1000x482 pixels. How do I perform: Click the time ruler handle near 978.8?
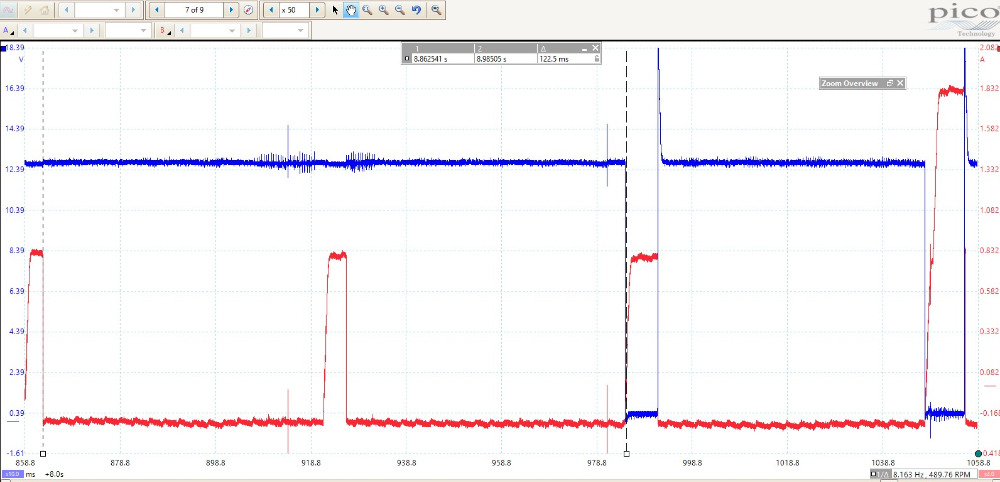pos(626,453)
